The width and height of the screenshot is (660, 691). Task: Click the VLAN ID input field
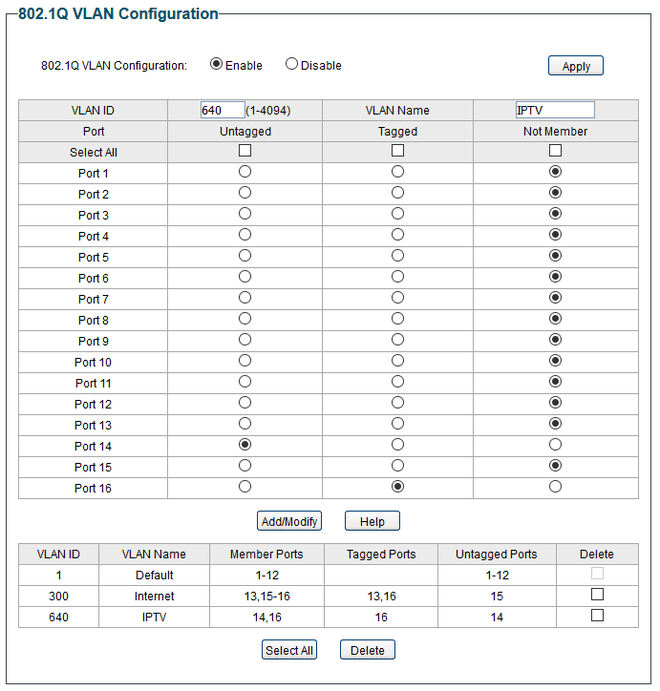(x=222, y=110)
